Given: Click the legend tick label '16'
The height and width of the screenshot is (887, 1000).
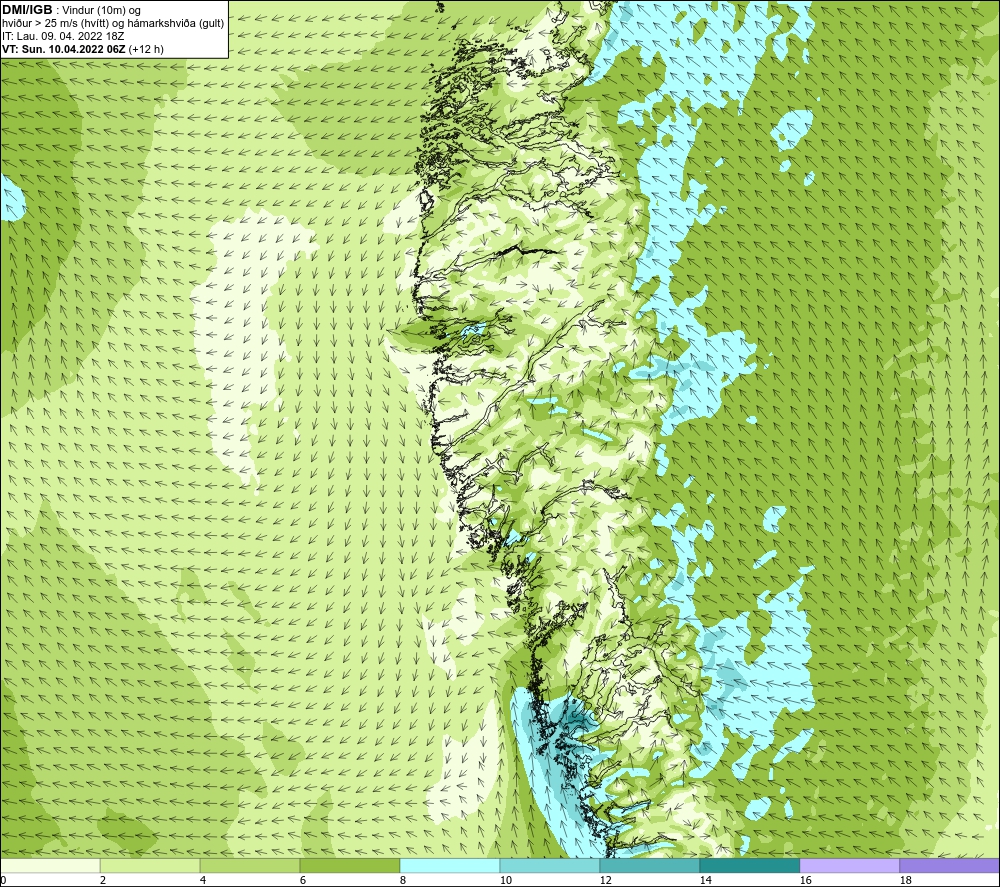Looking at the screenshot, I should pos(806,881).
